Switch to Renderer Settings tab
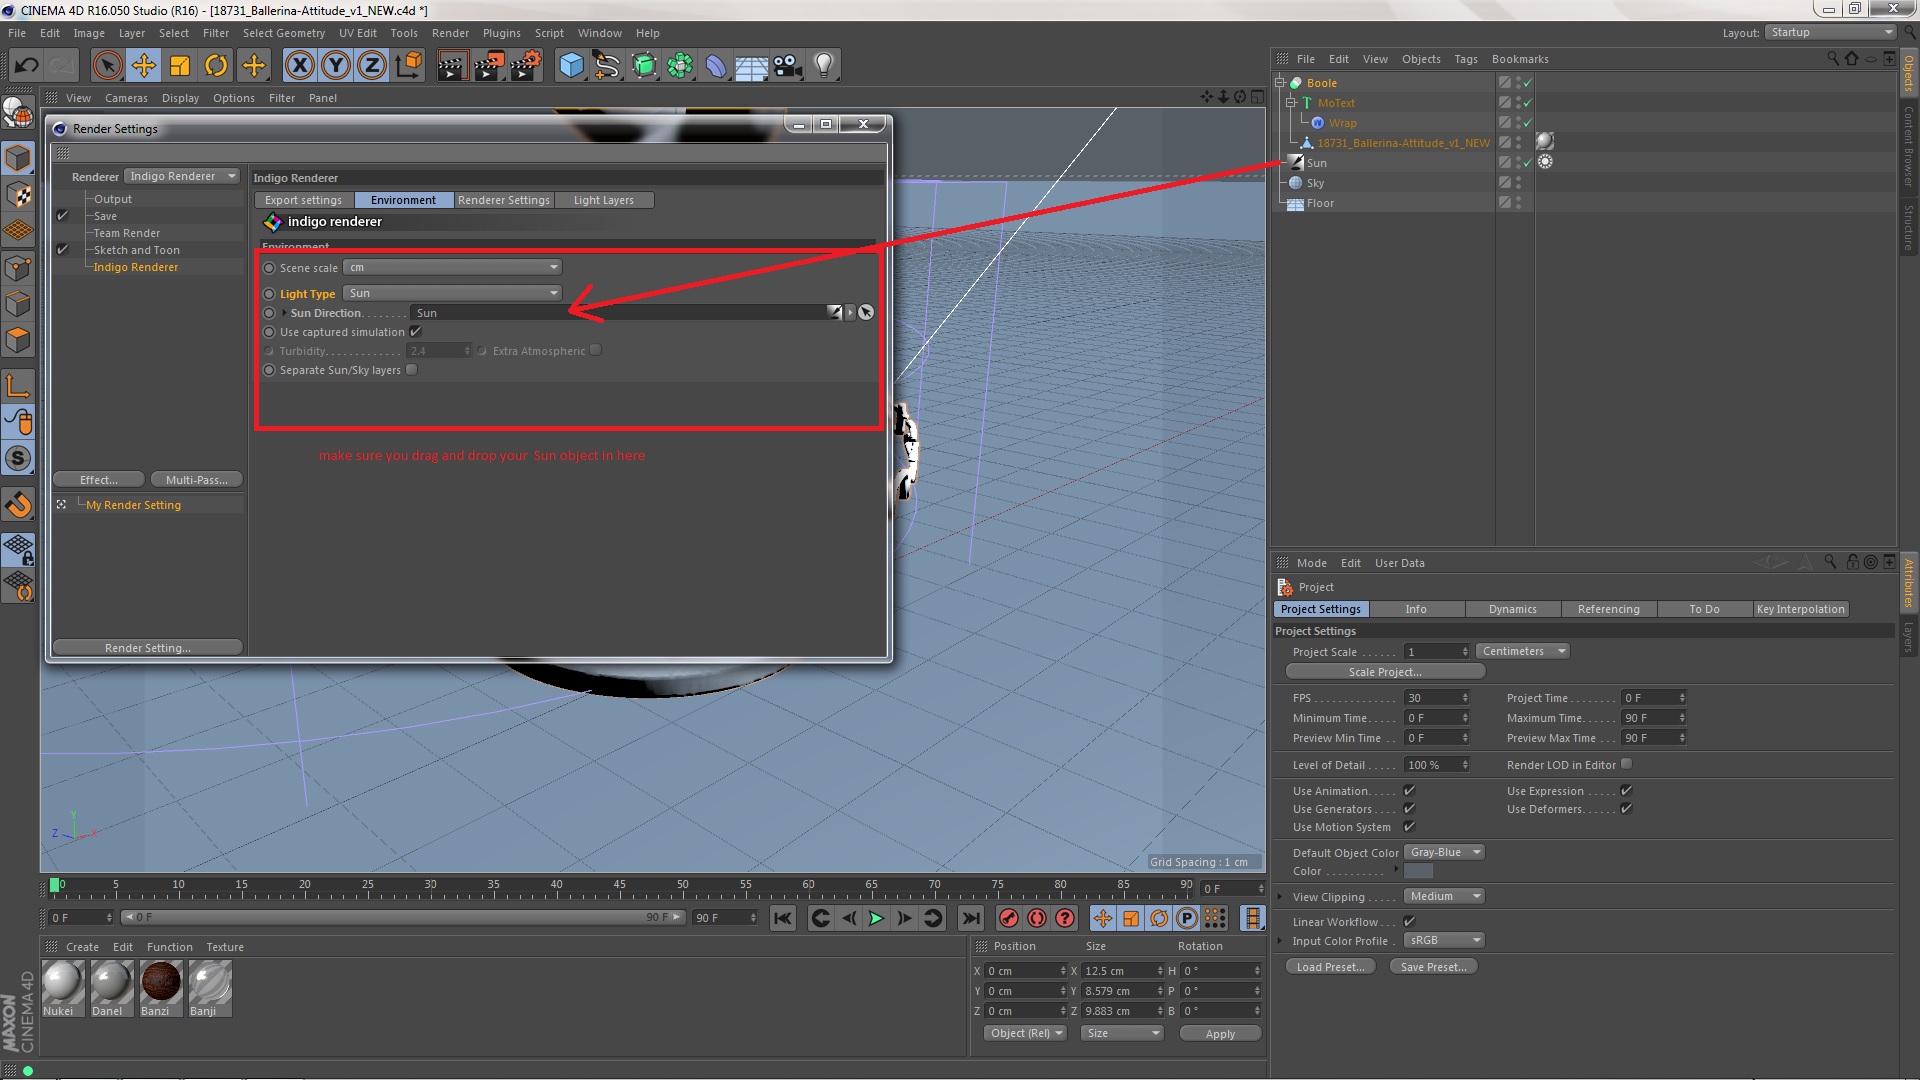Viewport: 1920px width, 1080px height. tap(503, 200)
